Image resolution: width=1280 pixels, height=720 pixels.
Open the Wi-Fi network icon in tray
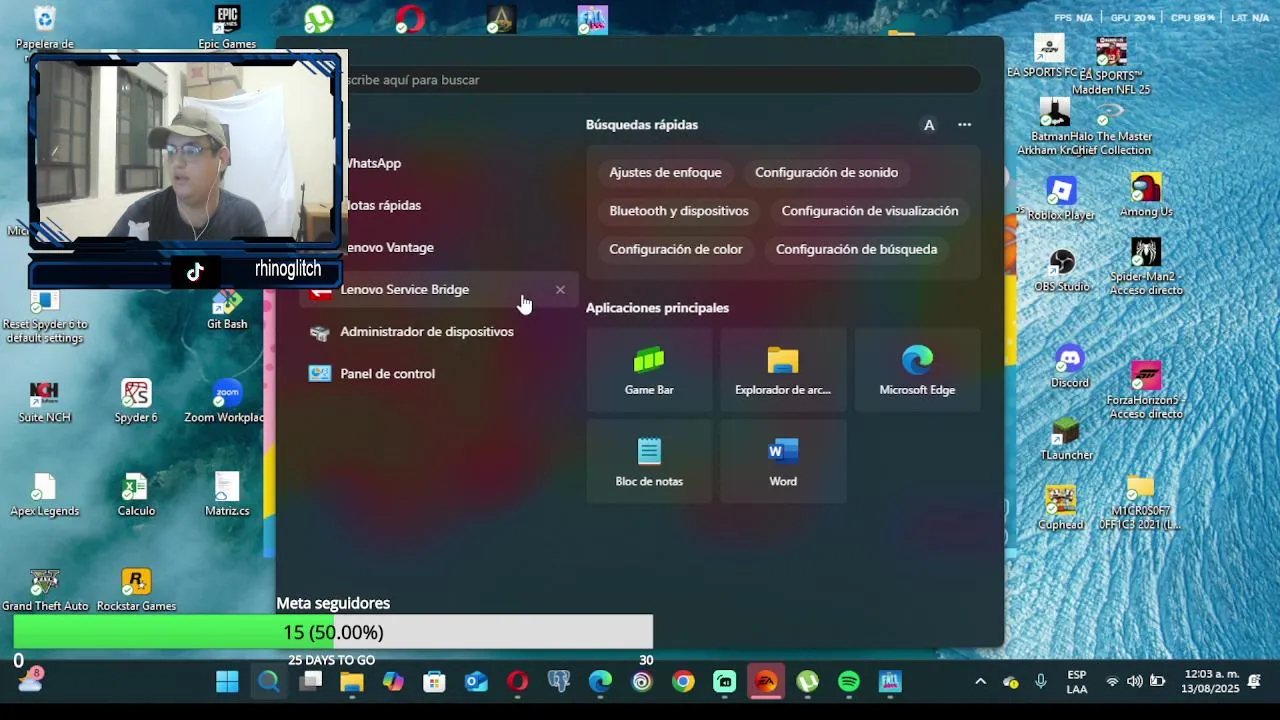coord(1112,682)
